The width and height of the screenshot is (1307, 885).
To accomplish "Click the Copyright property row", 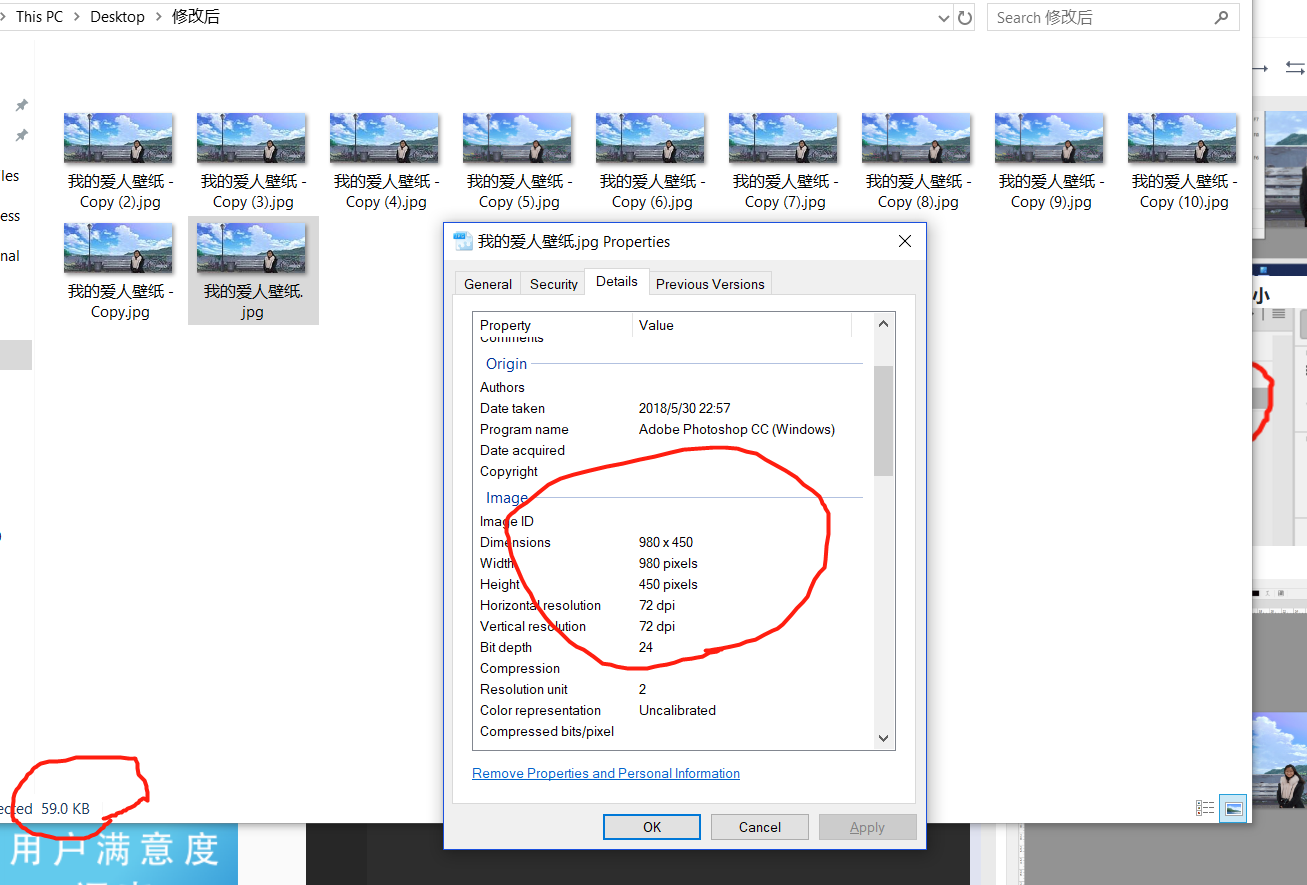I will (670, 471).
